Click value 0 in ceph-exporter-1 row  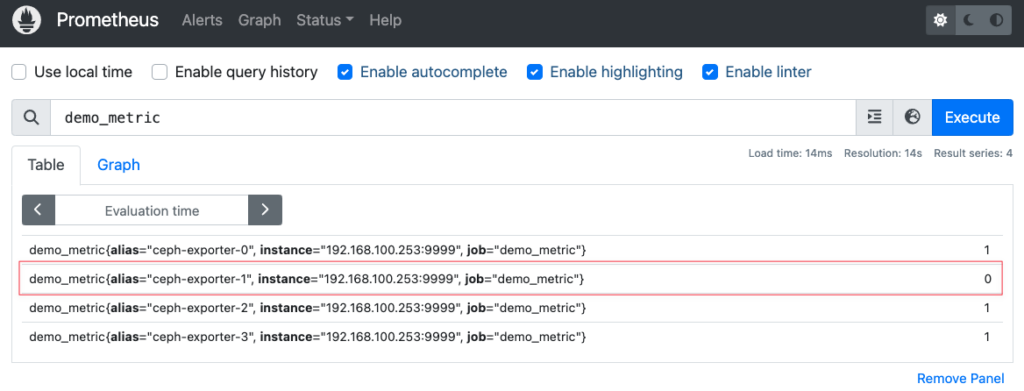point(988,279)
